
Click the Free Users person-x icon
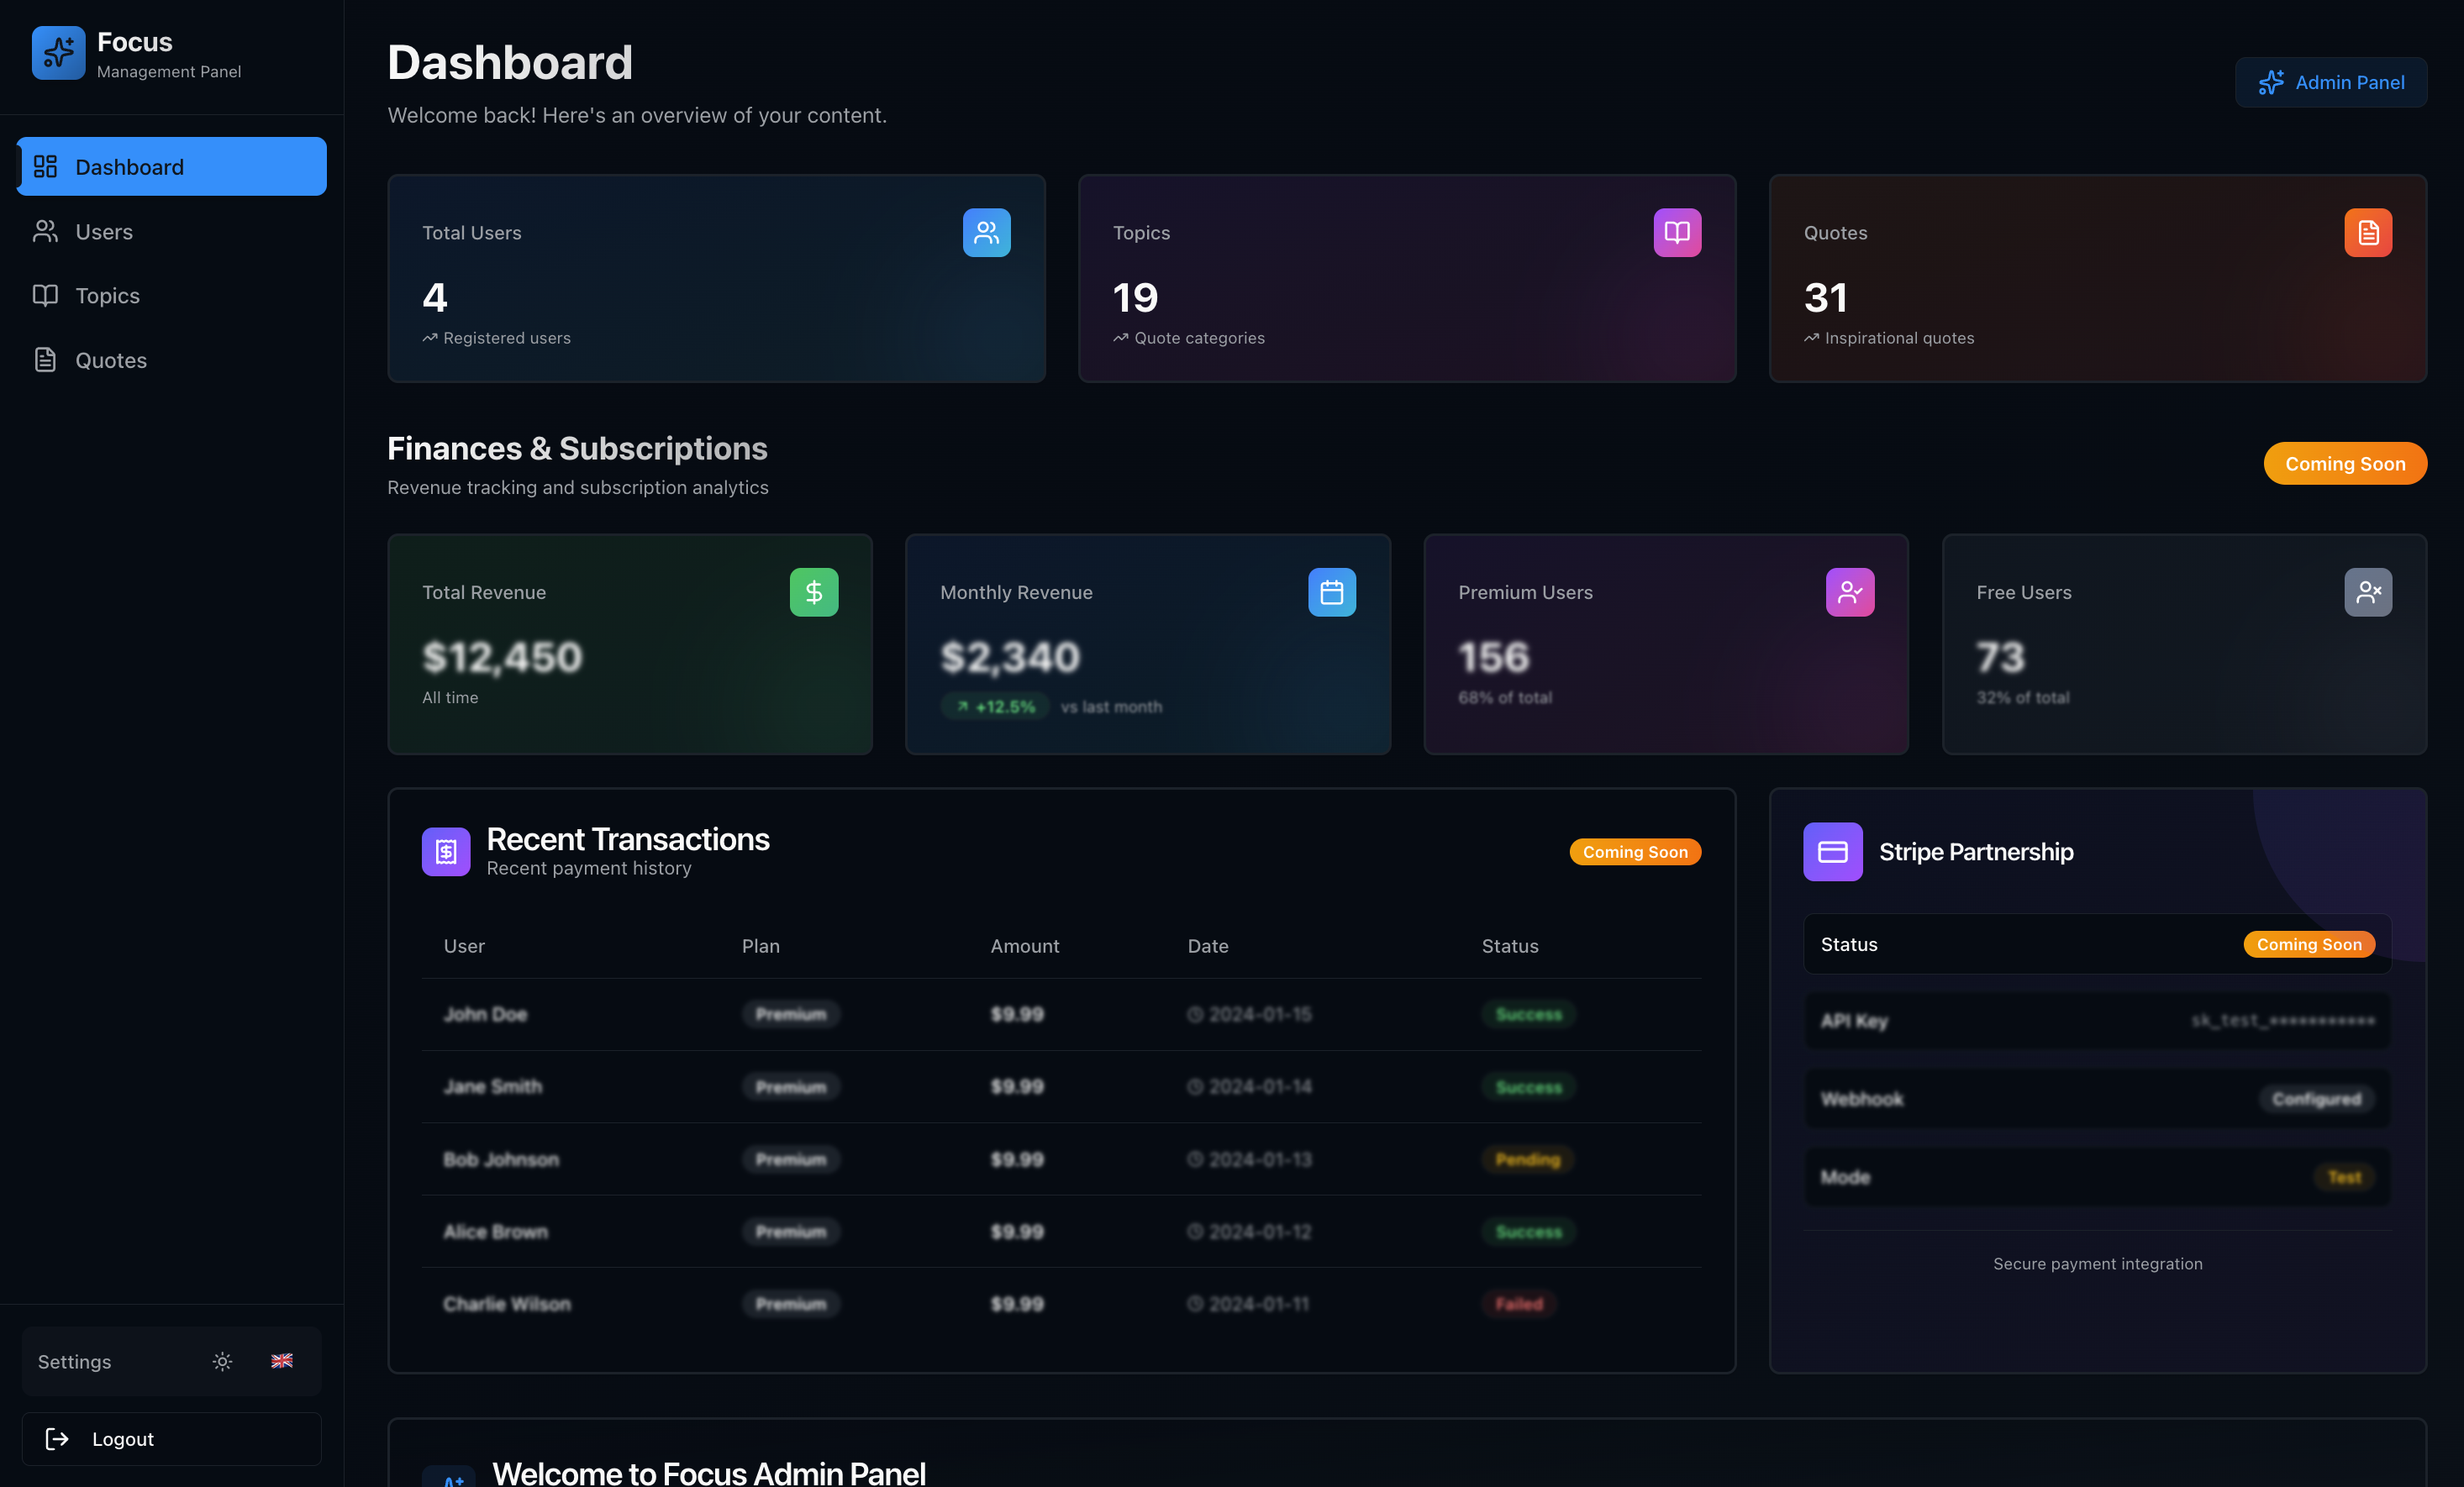(x=2367, y=592)
